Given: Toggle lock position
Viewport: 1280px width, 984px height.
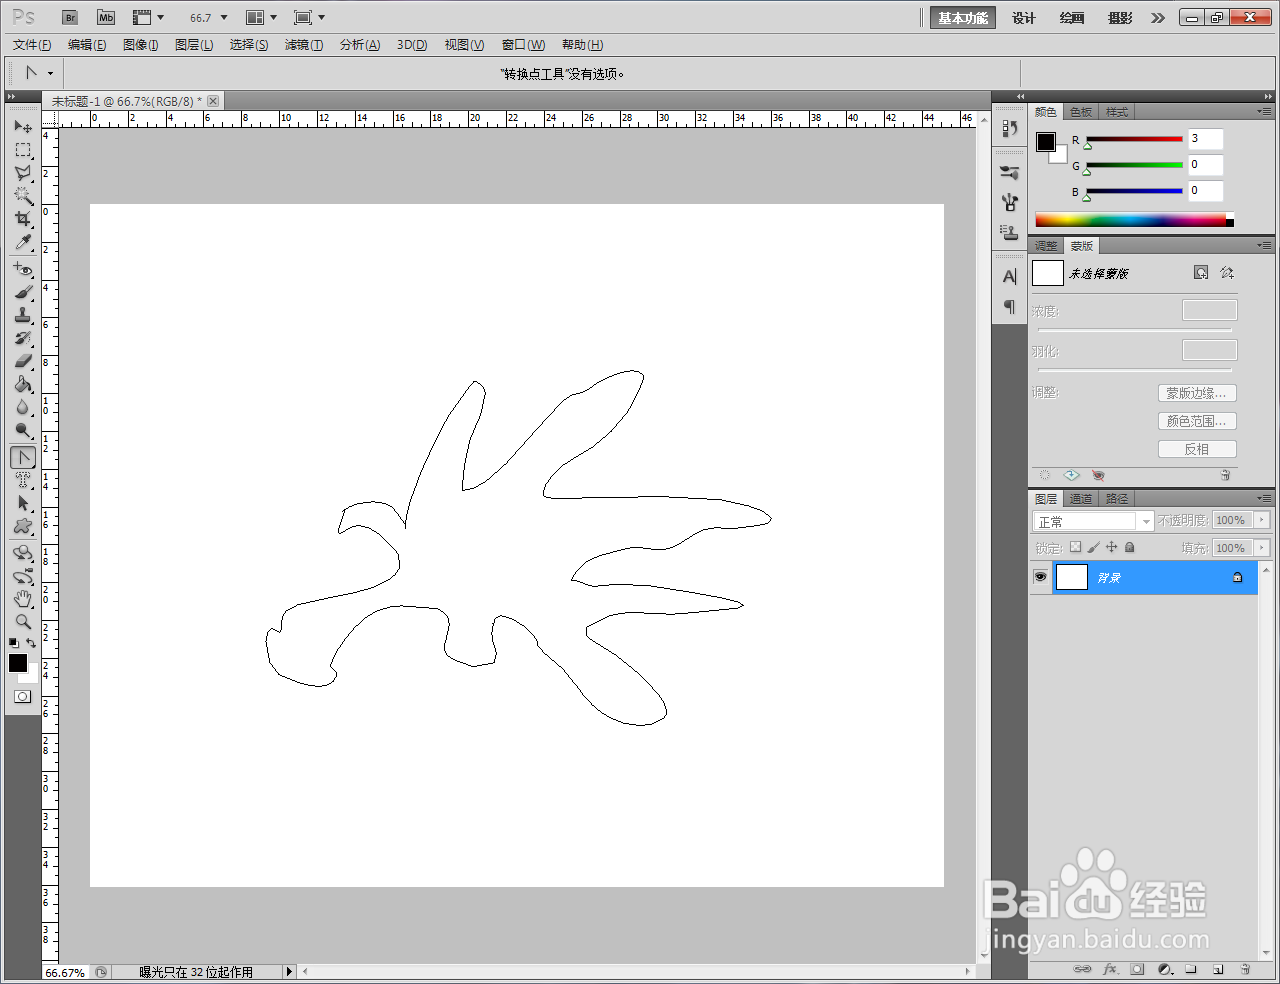Looking at the screenshot, I should point(1111,547).
